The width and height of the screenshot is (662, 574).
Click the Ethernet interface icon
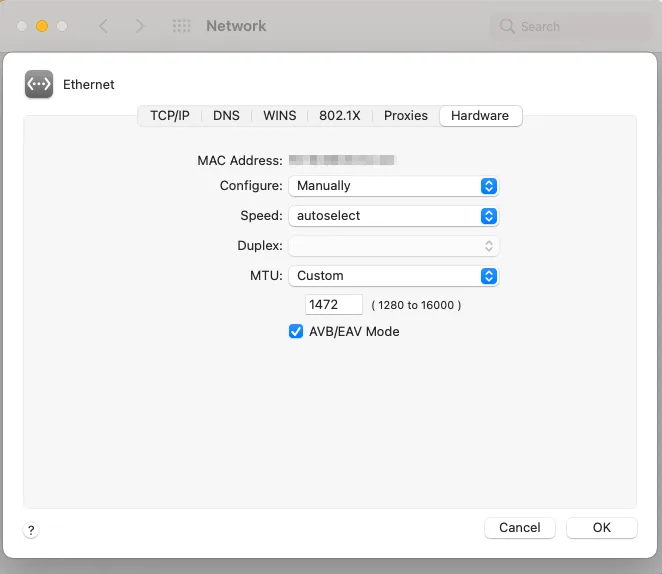(39, 85)
